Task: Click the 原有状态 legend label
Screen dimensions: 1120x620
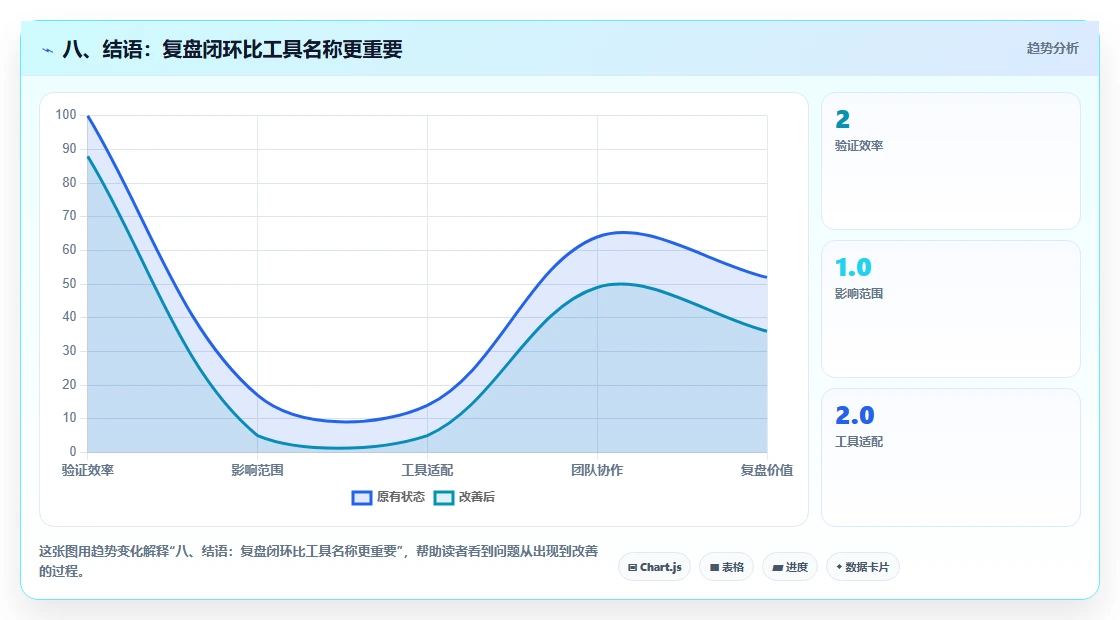Action: point(401,497)
